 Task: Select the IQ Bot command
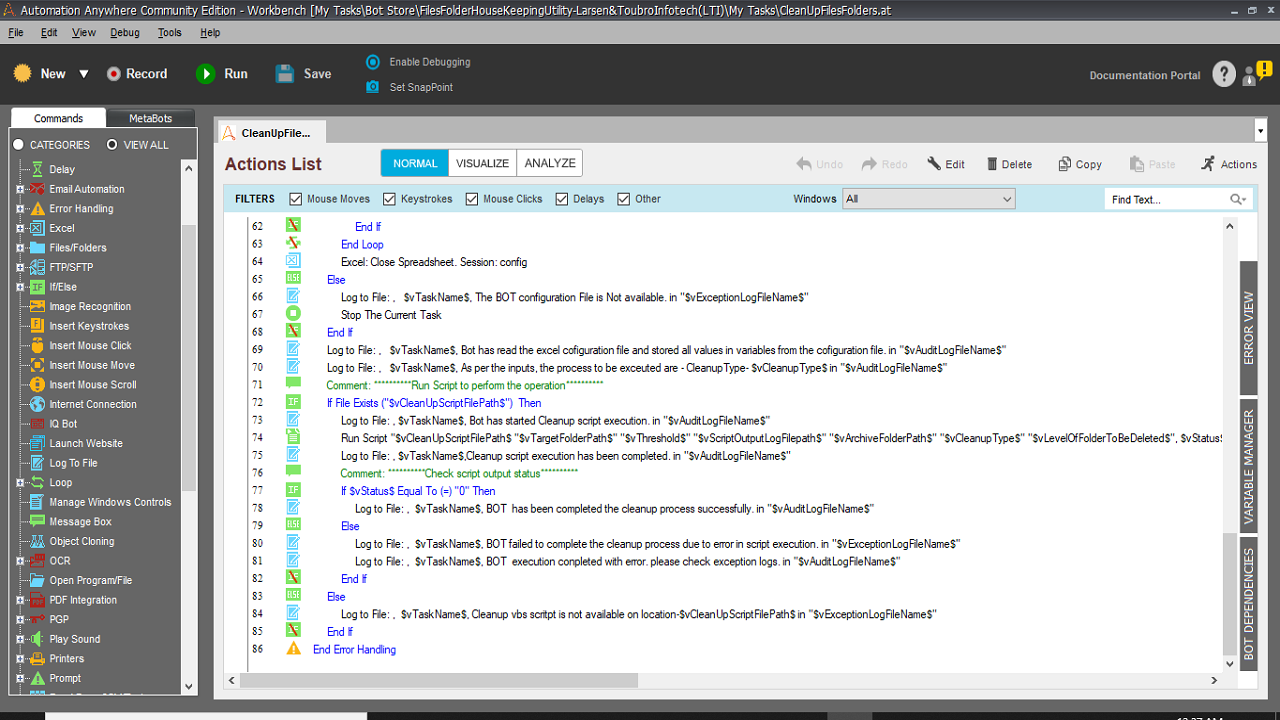63,424
